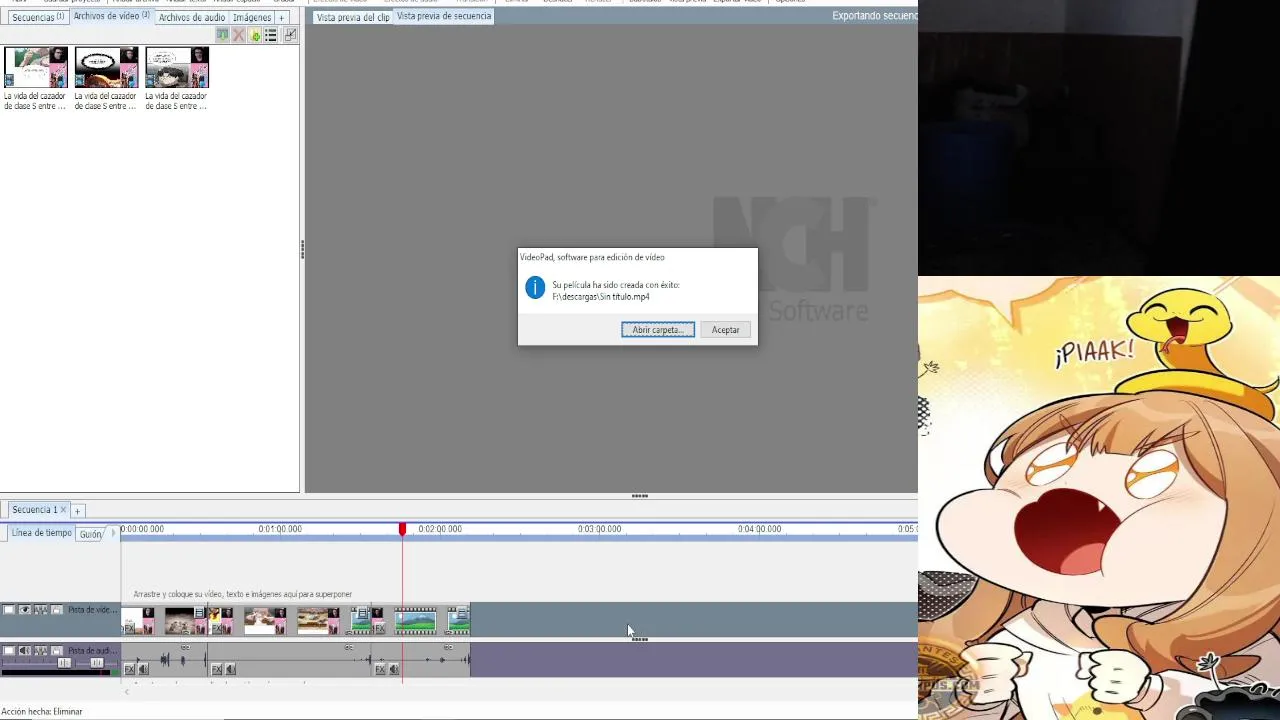This screenshot has height=720, width=1280.
Task: Click the link icon above the last audio clip
Action: click(x=448, y=647)
